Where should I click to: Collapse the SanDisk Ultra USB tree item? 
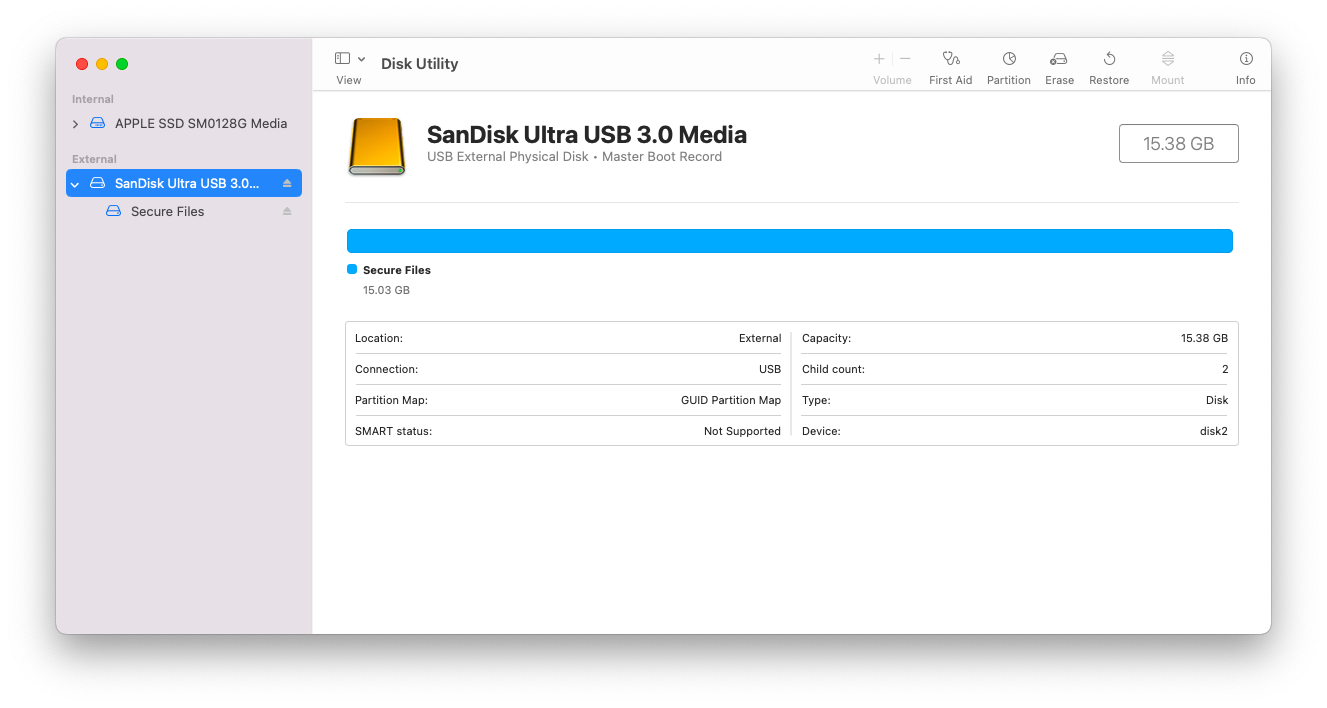point(75,184)
